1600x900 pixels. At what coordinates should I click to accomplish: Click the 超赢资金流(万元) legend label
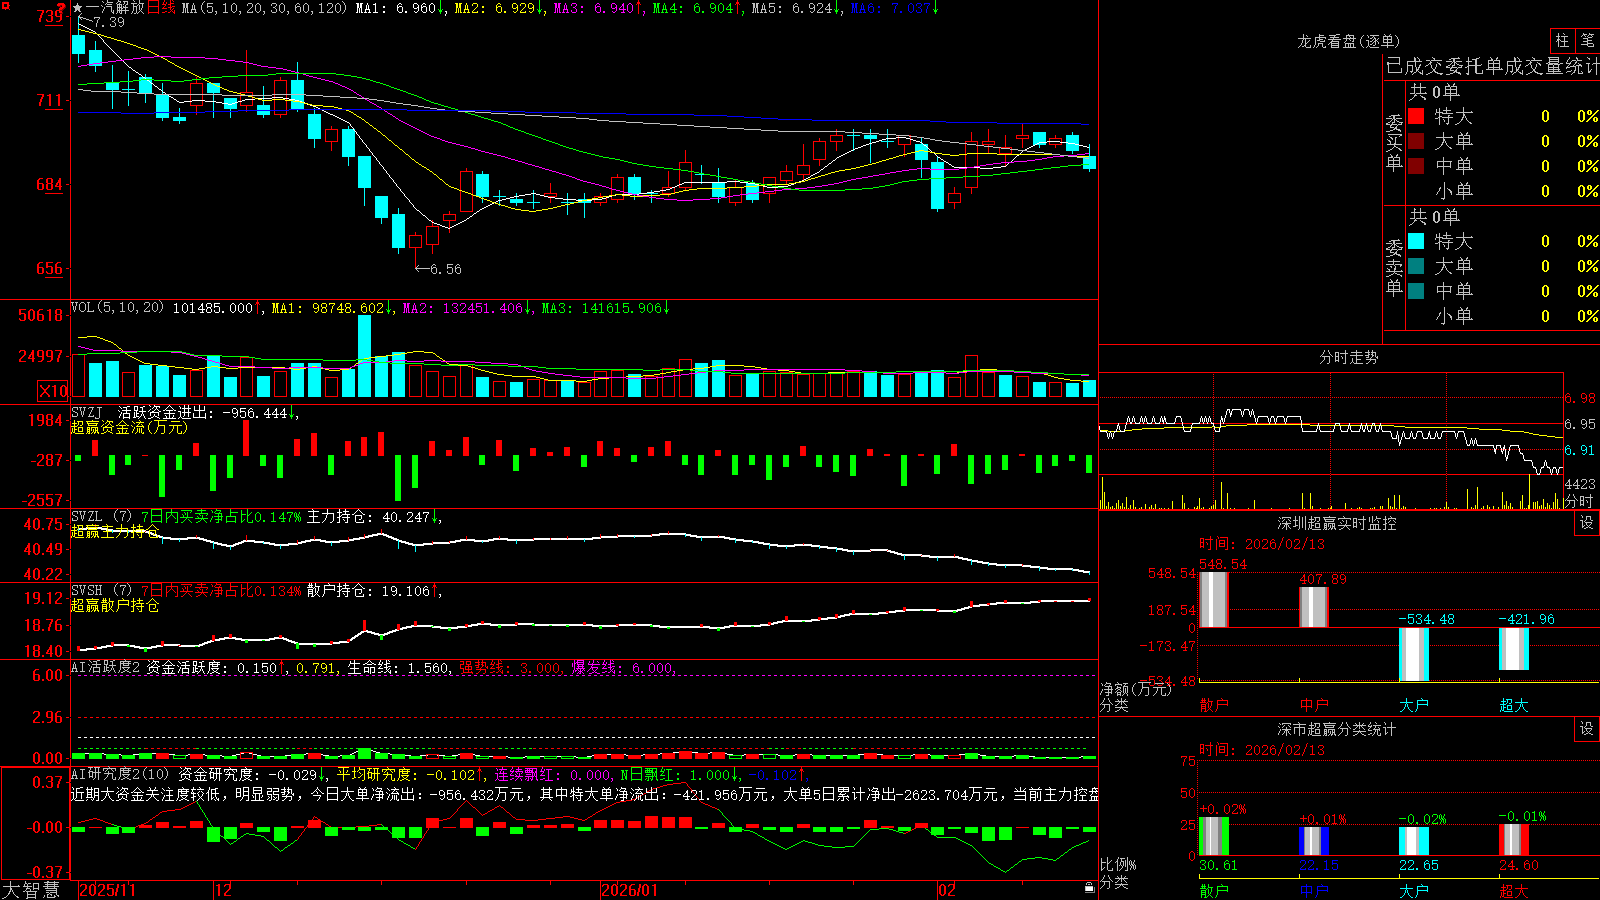pyautogui.click(x=129, y=427)
